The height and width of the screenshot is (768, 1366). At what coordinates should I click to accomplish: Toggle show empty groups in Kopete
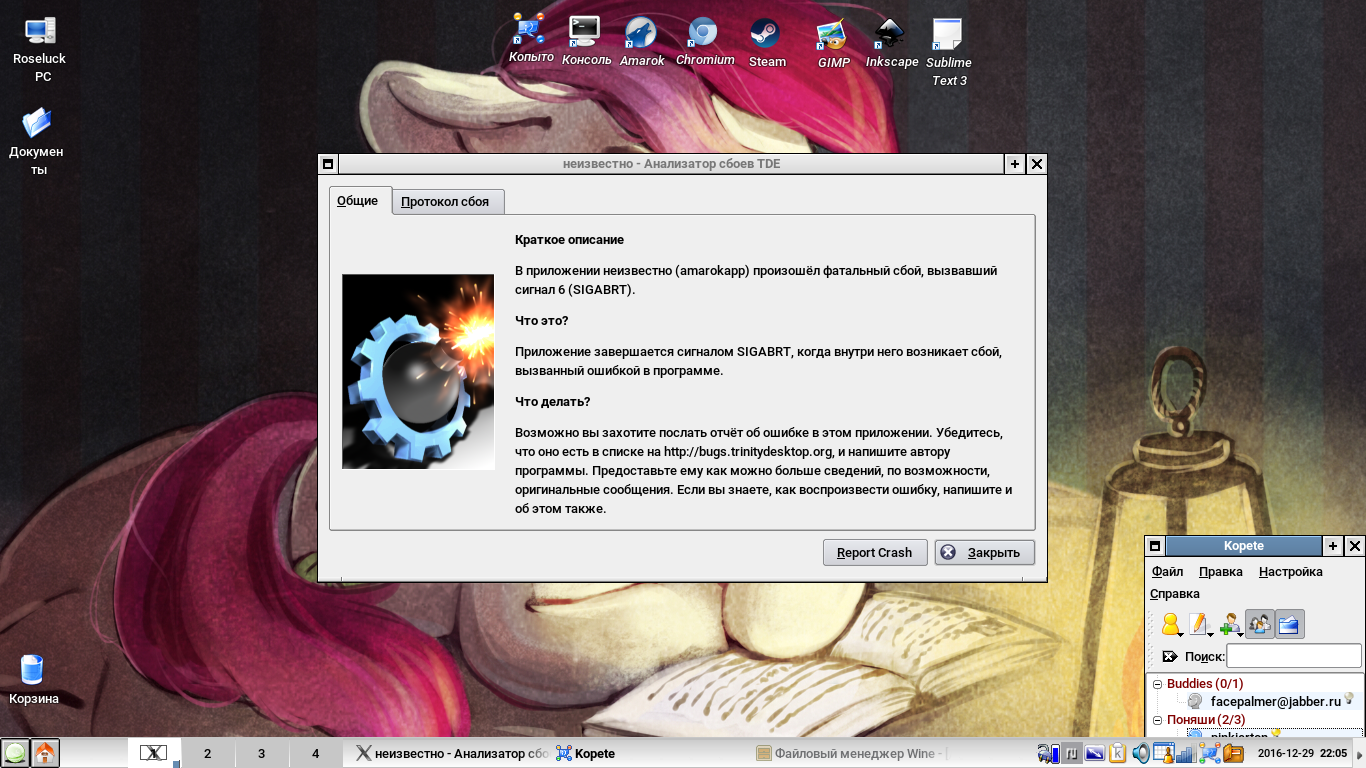(1289, 624)
